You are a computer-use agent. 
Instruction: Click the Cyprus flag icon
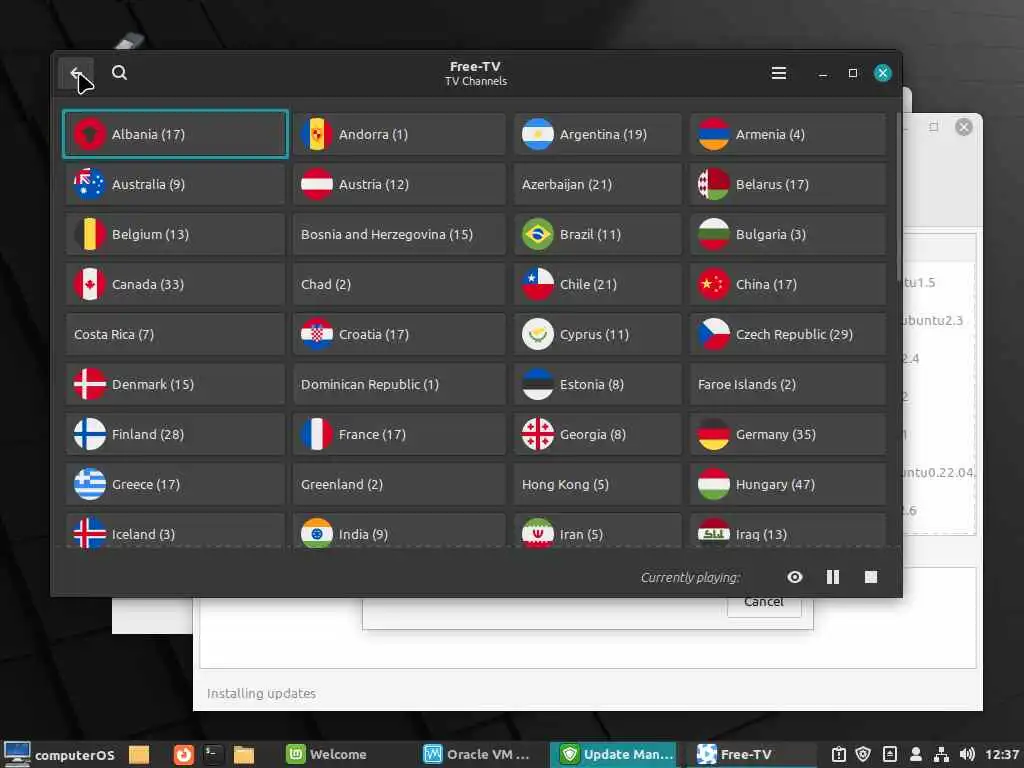(x=537, y=334)
